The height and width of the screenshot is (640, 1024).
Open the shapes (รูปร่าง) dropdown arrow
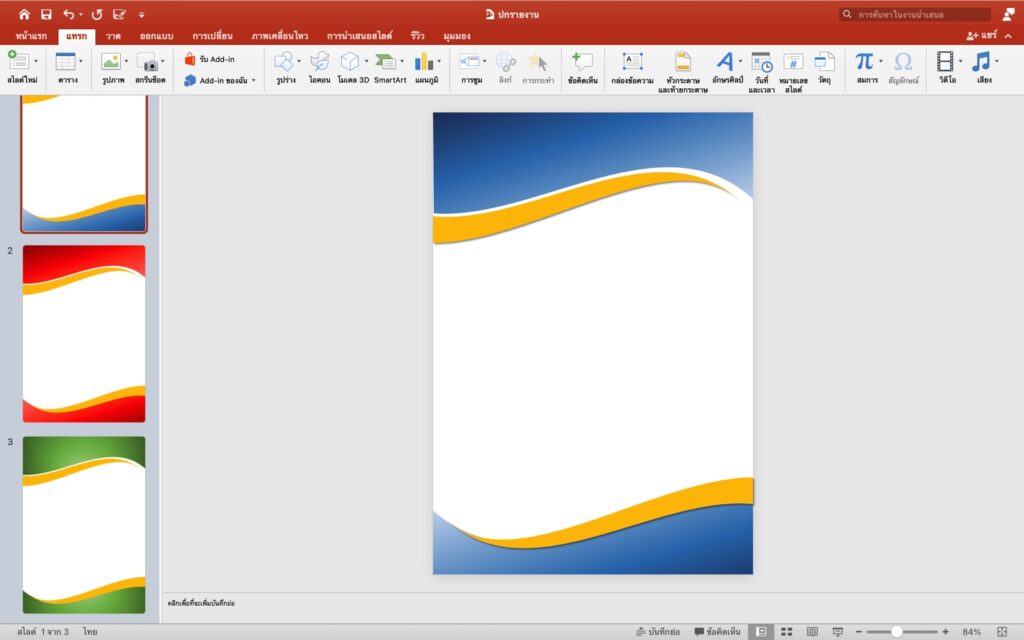(299, 62)
